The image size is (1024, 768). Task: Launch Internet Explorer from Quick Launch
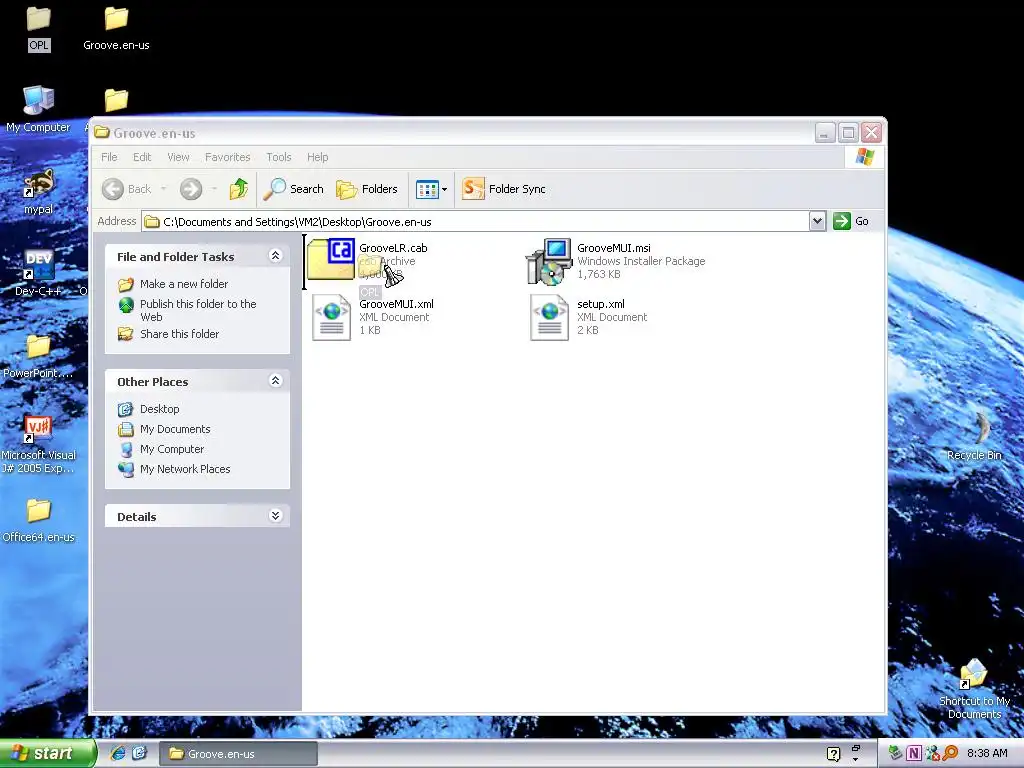[118, 754]
